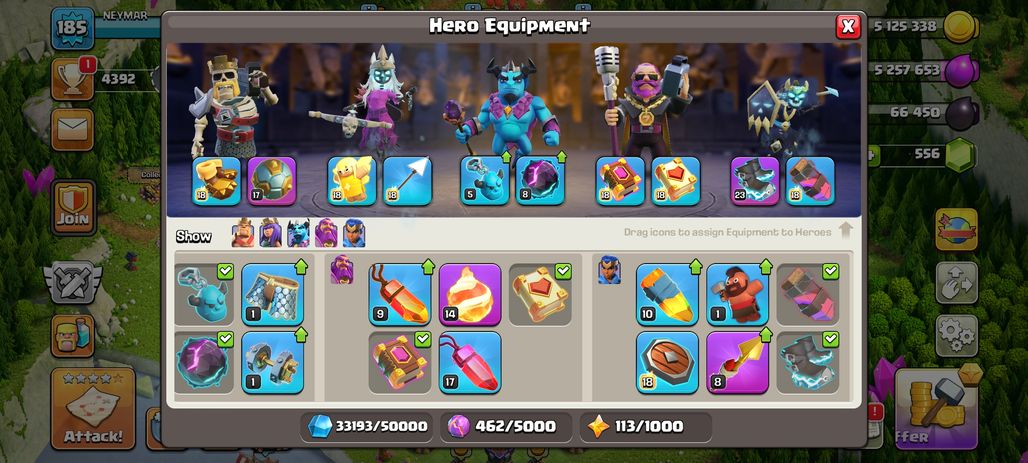Select the level 9 orange gem equipment

click(x=399, y=294)
